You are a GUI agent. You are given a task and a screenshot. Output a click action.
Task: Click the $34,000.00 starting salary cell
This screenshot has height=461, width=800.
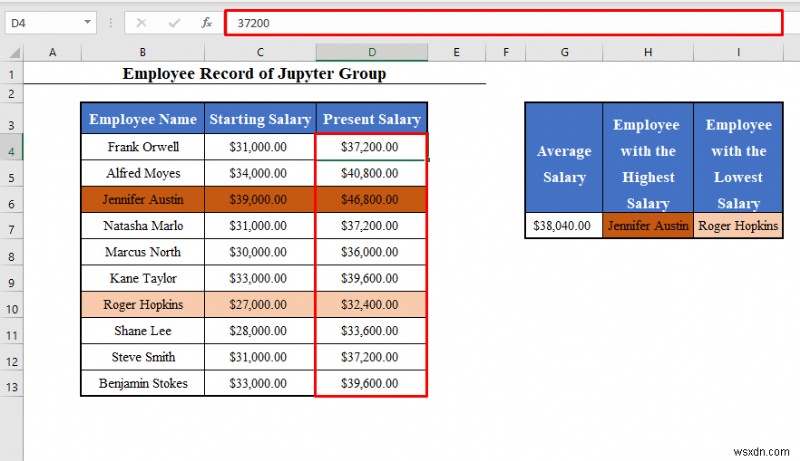pyautogui.click(x=258, y=173)
